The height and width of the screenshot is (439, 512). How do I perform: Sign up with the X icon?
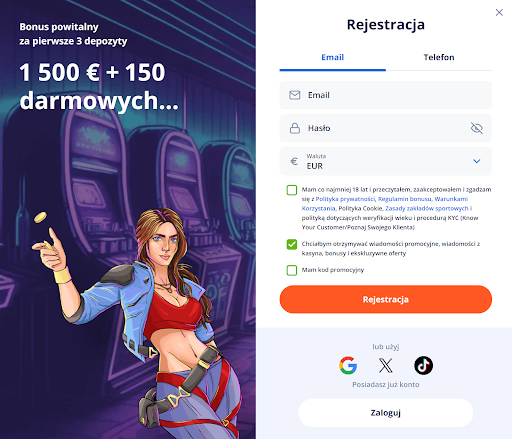click(x=386, y=365)
